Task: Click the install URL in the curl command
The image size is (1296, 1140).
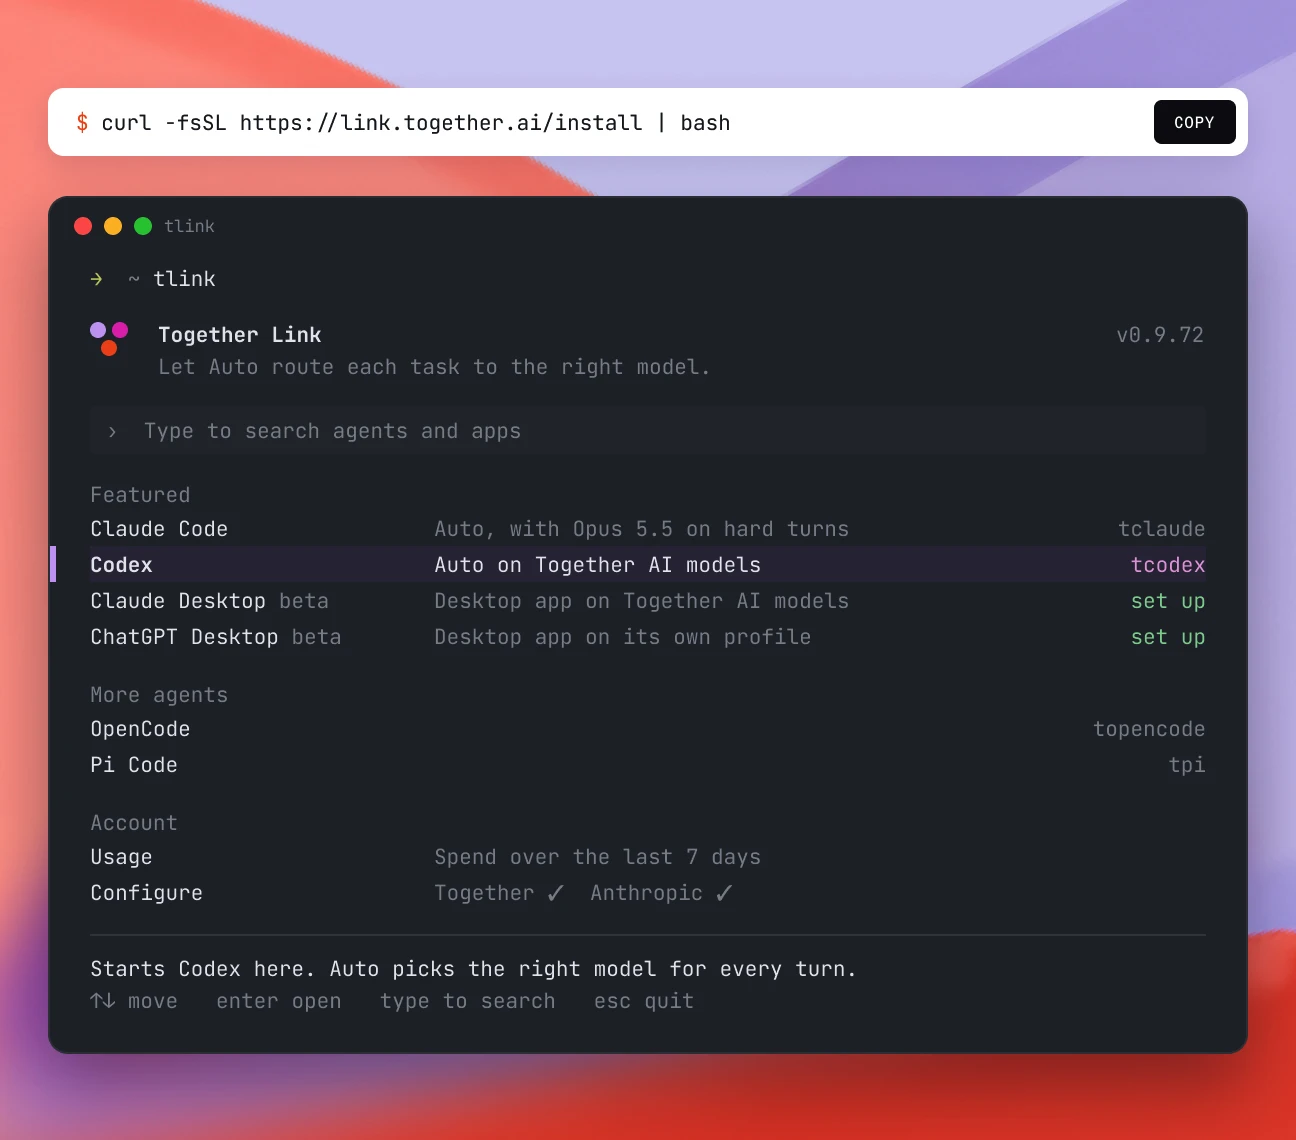Action: pos(441,123)
